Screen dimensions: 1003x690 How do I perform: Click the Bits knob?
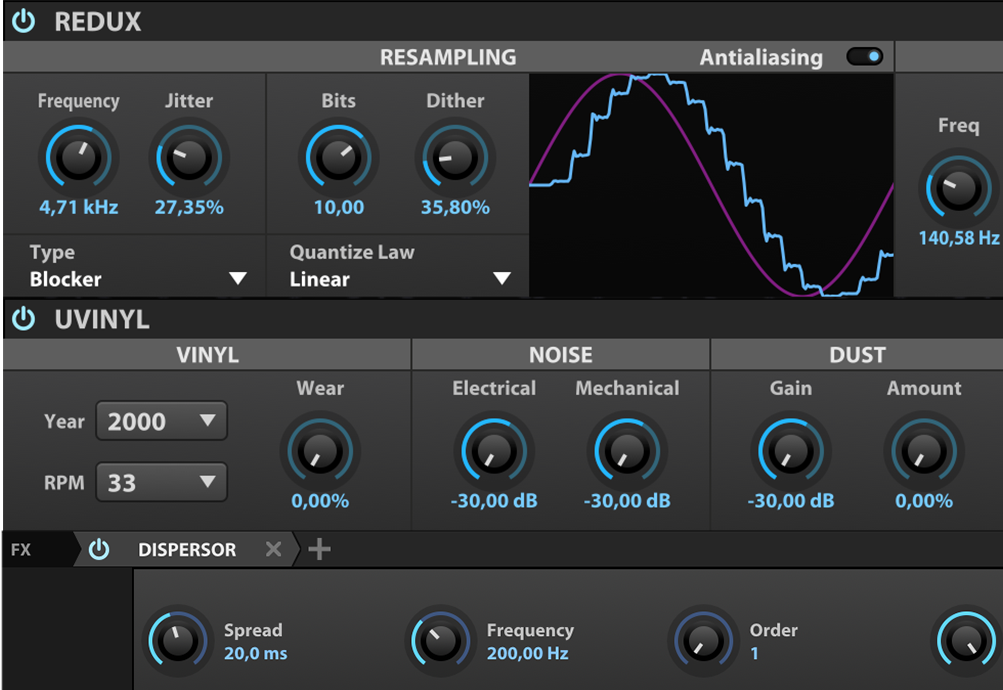[x=338, y=157]
